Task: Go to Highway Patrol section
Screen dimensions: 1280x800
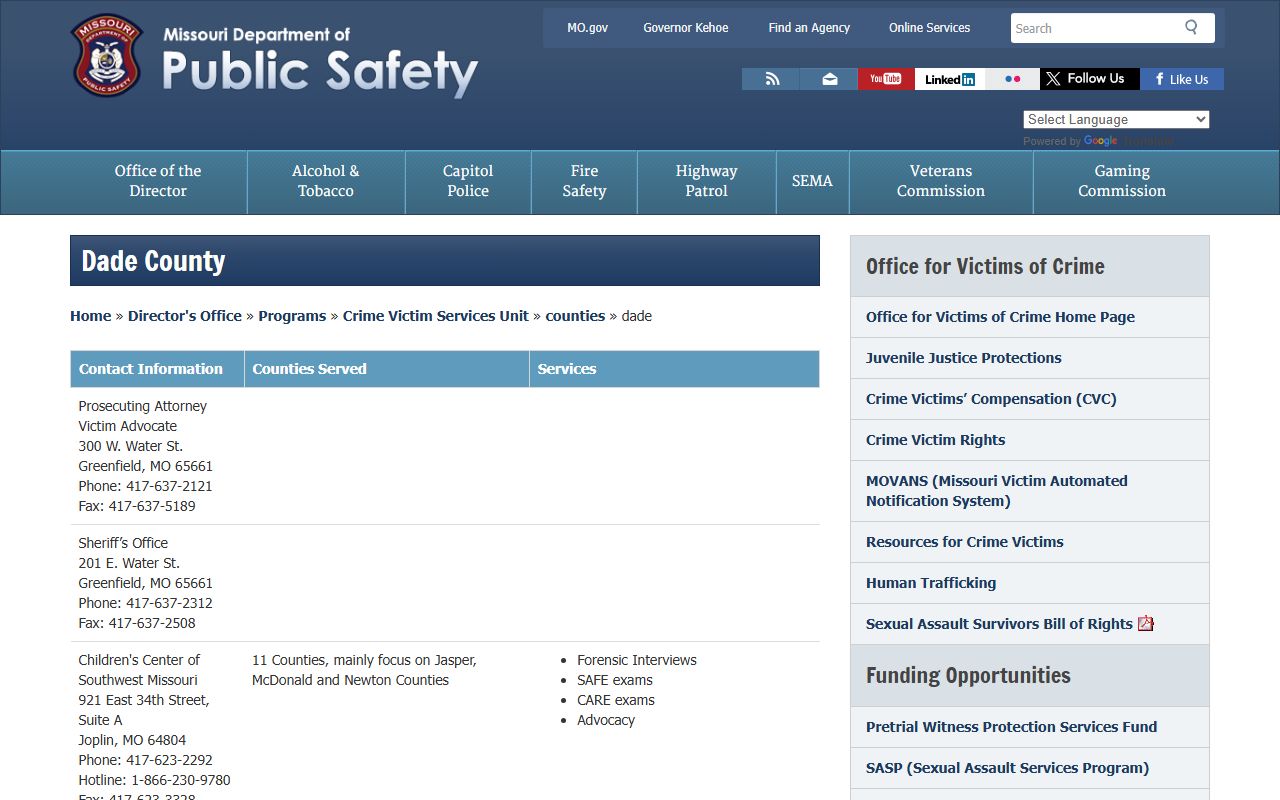Action: pos(706,181)
